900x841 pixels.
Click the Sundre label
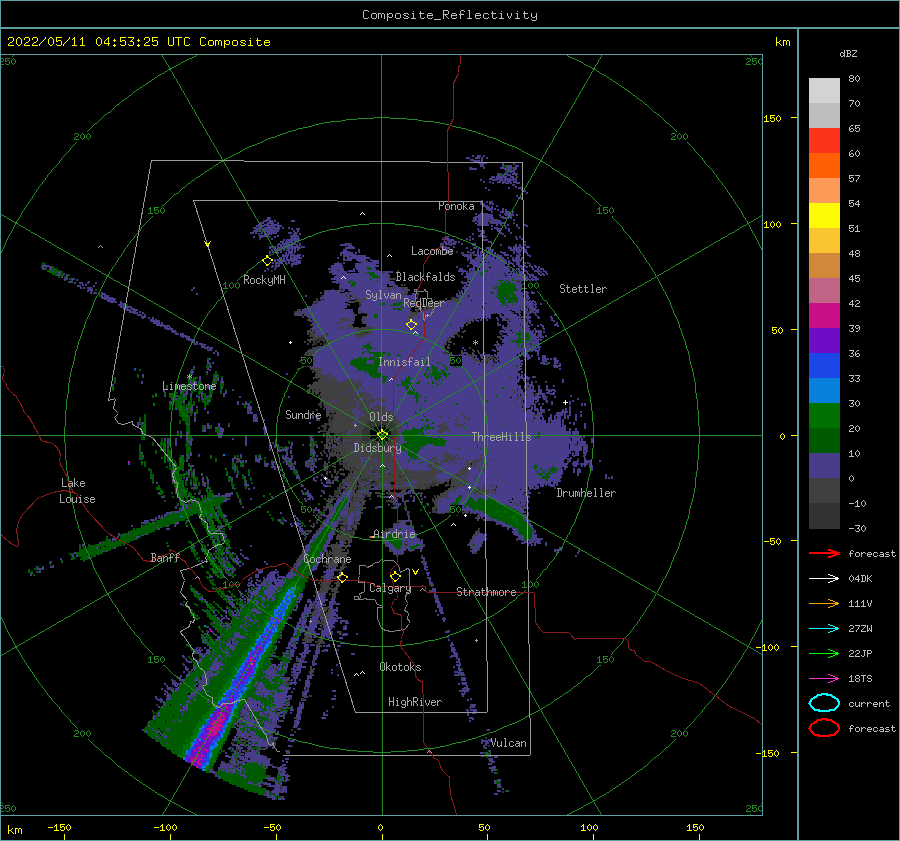pyautogui.click(x=303, y=414)
